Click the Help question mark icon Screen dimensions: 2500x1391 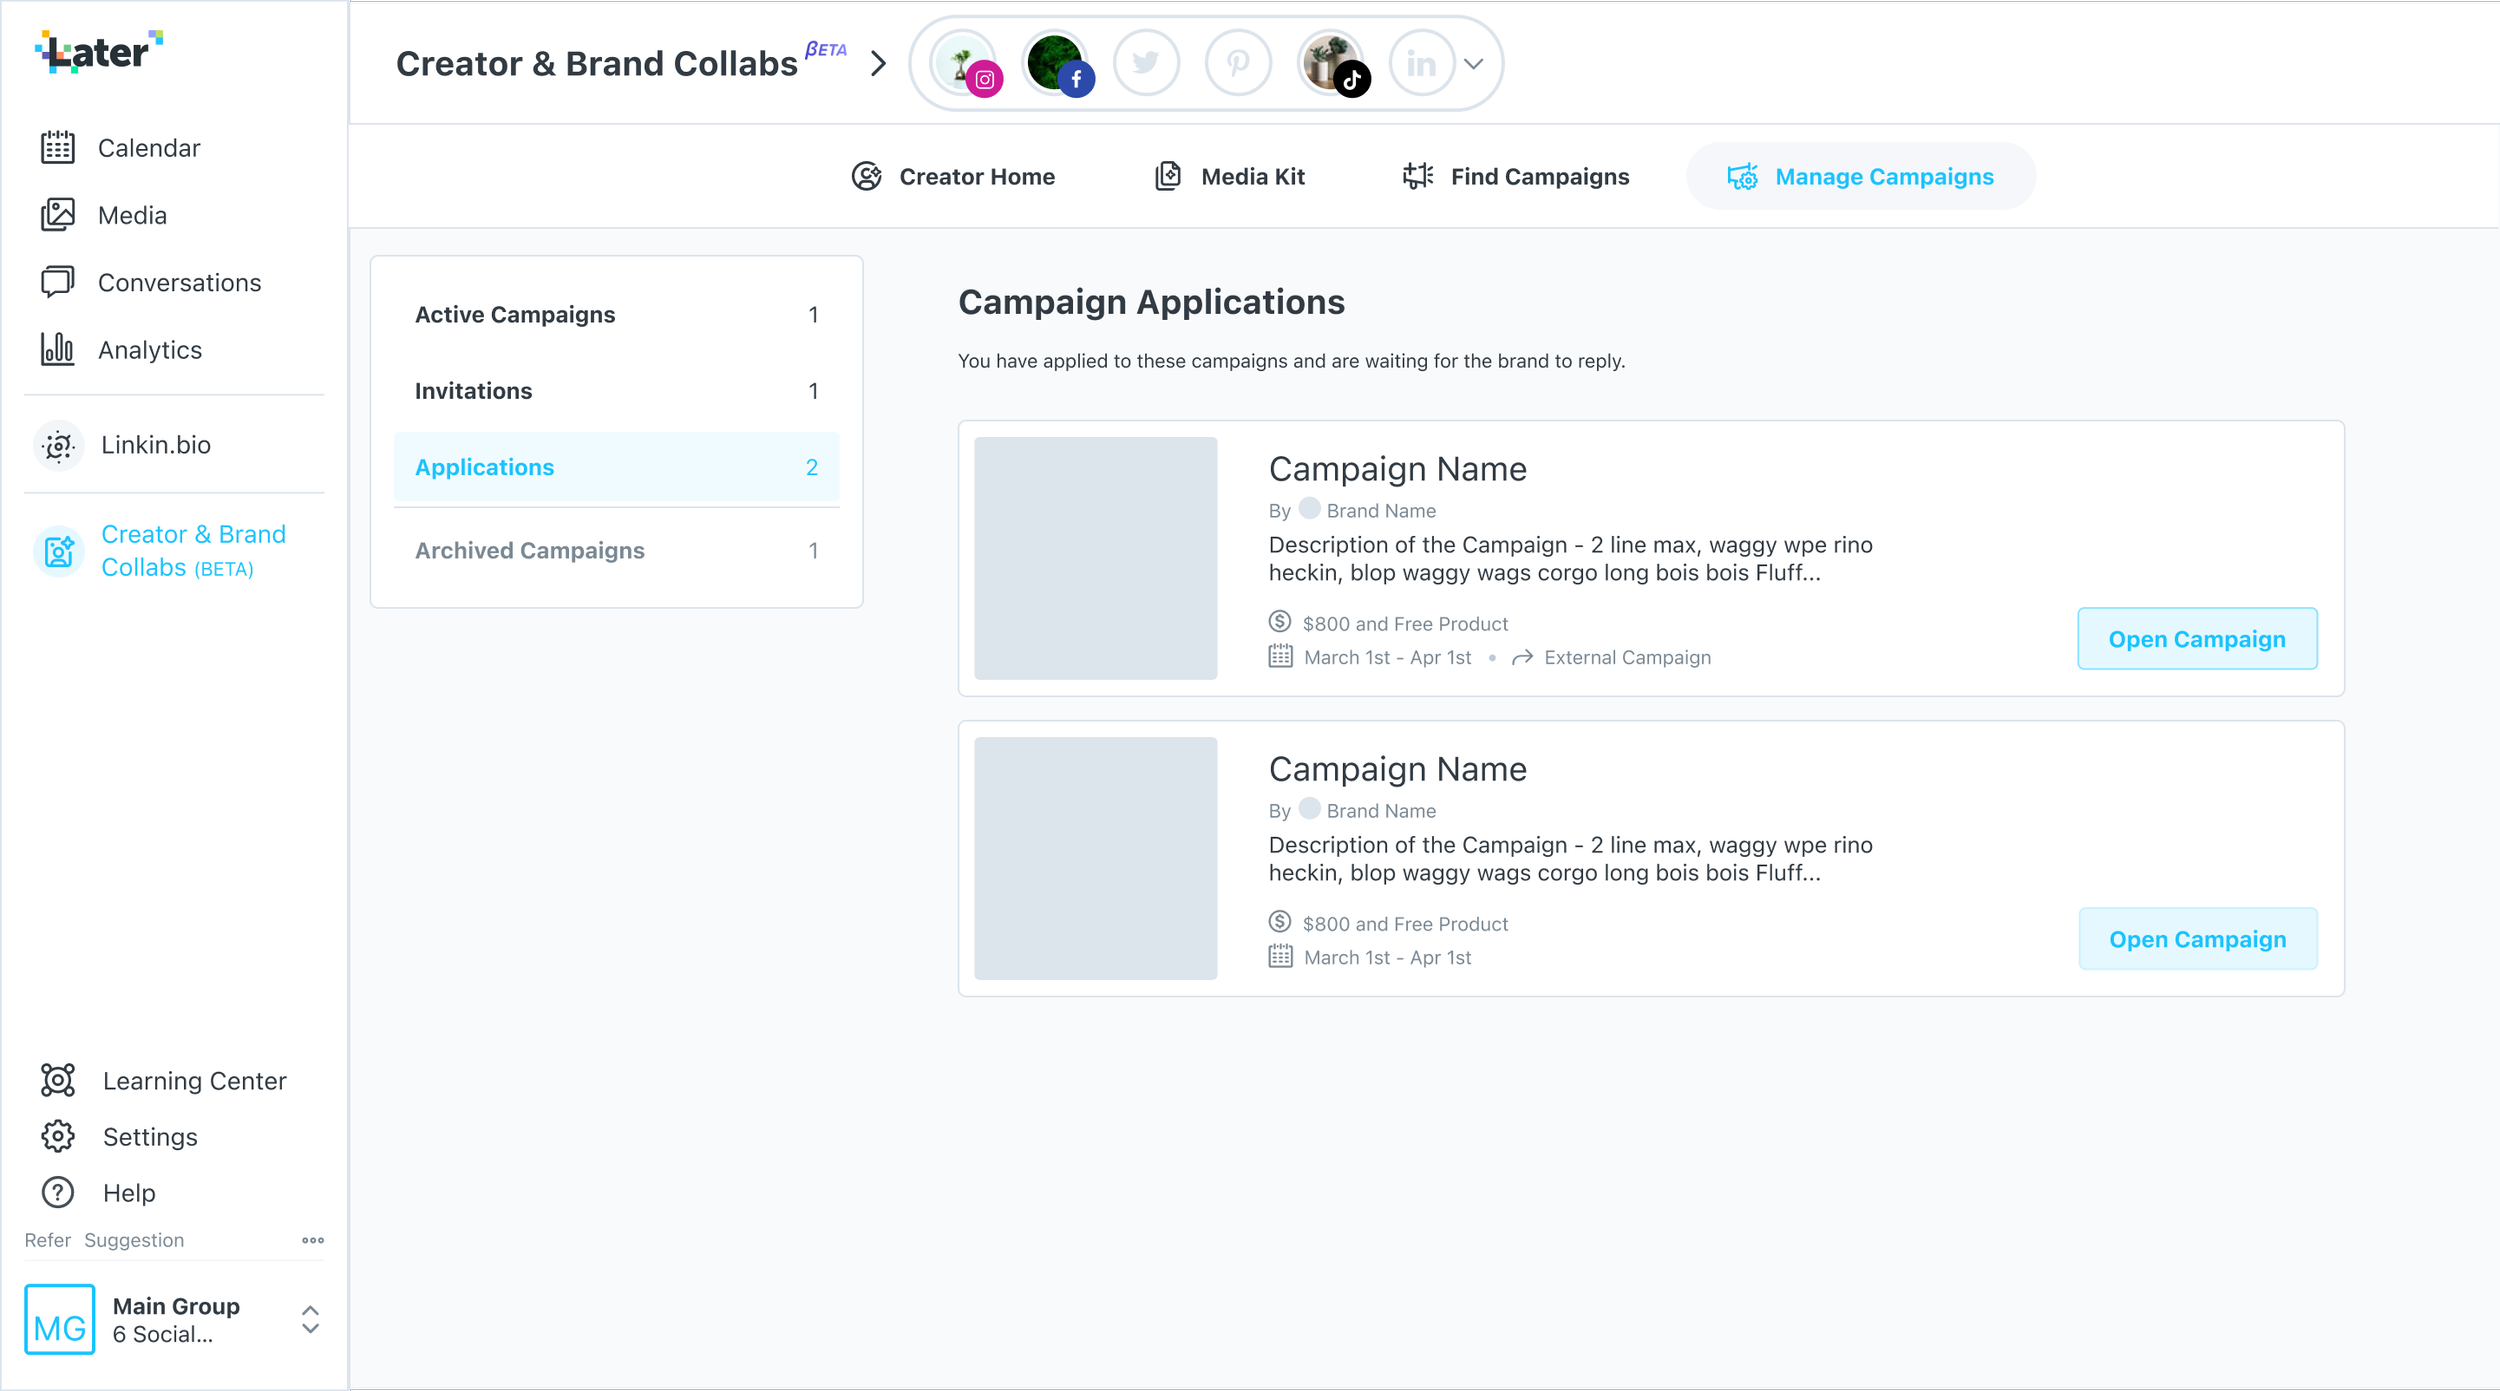click(57, 1192)
